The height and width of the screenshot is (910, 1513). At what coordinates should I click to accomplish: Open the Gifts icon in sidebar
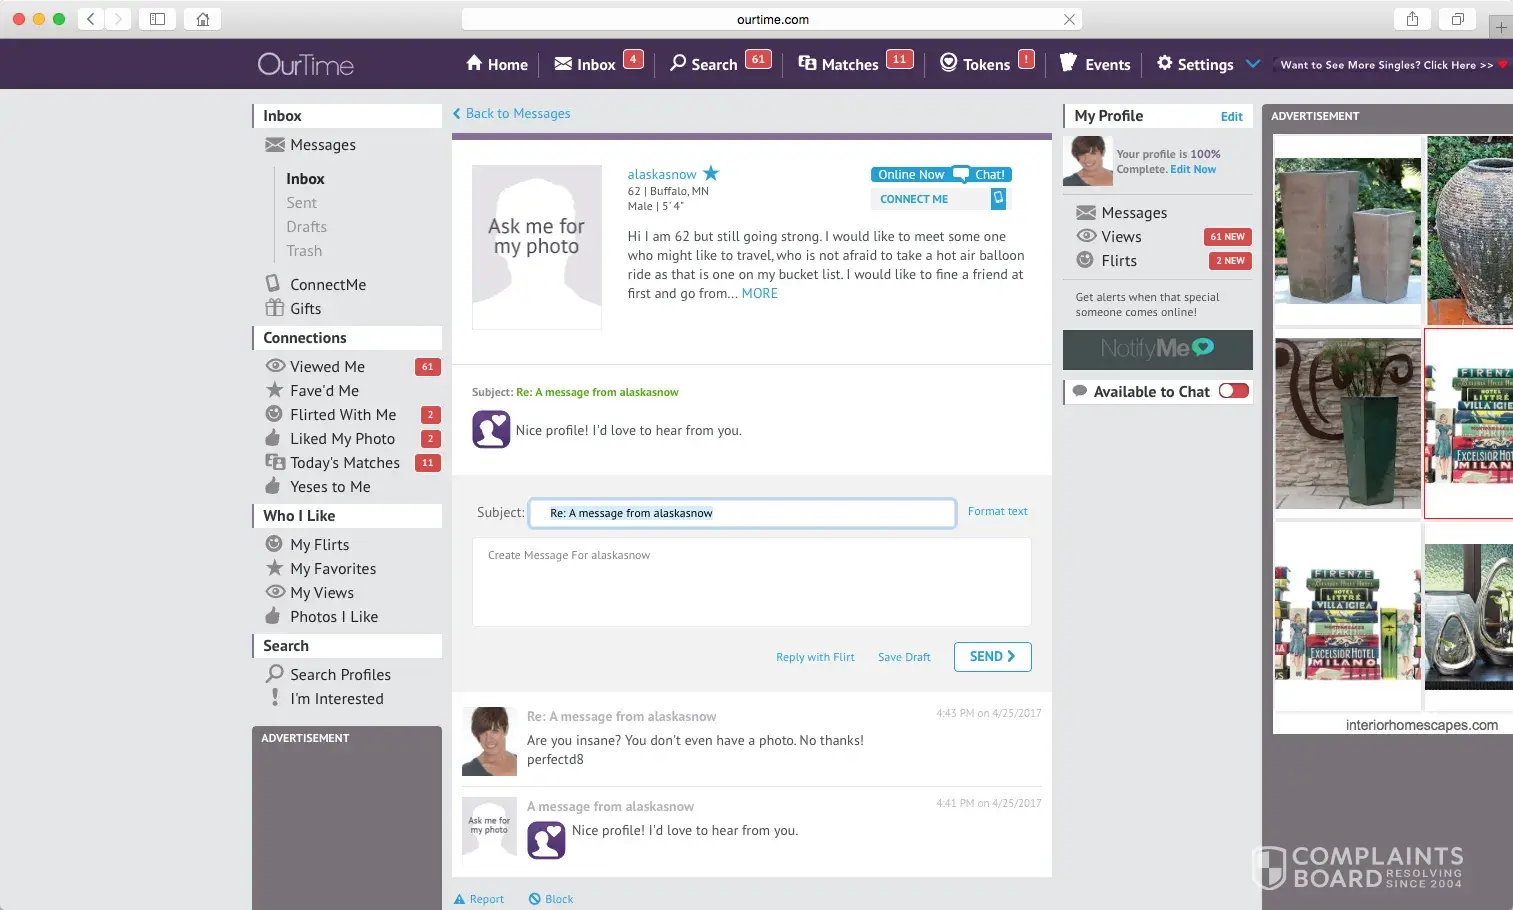[x=275, y=308]
